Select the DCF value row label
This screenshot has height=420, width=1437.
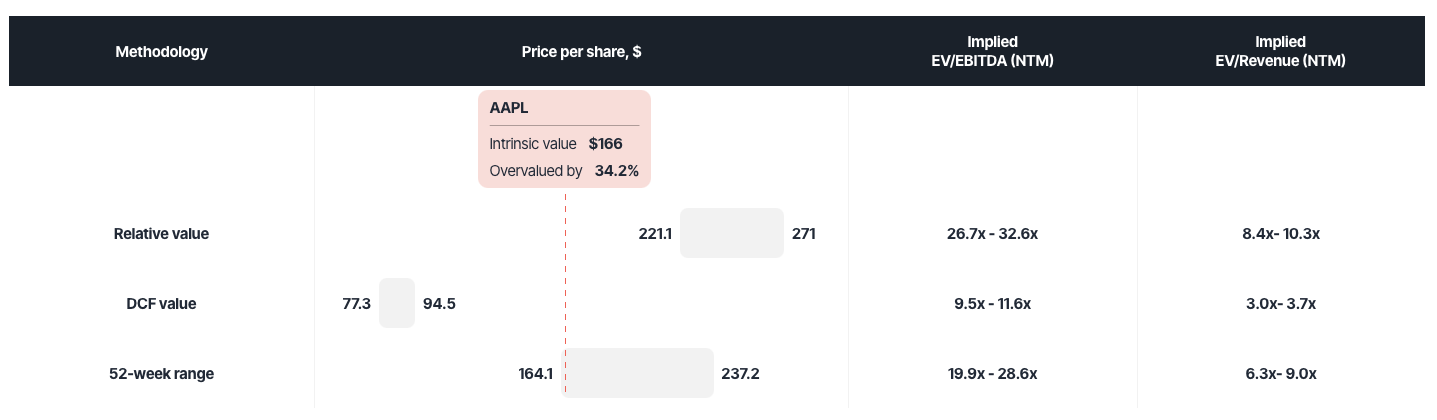point(161,304)
